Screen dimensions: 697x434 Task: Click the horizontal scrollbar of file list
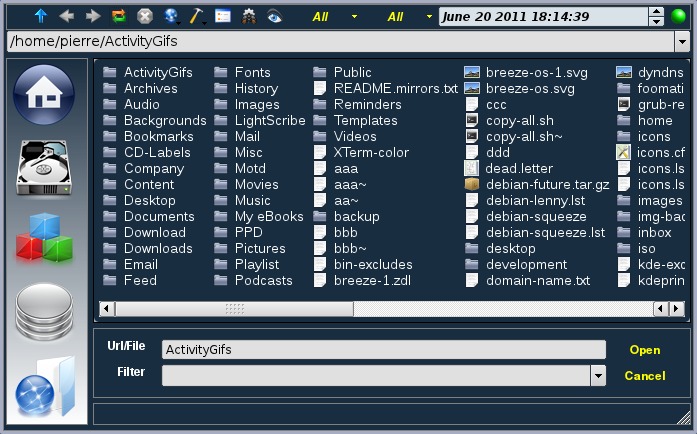[390, 309]
